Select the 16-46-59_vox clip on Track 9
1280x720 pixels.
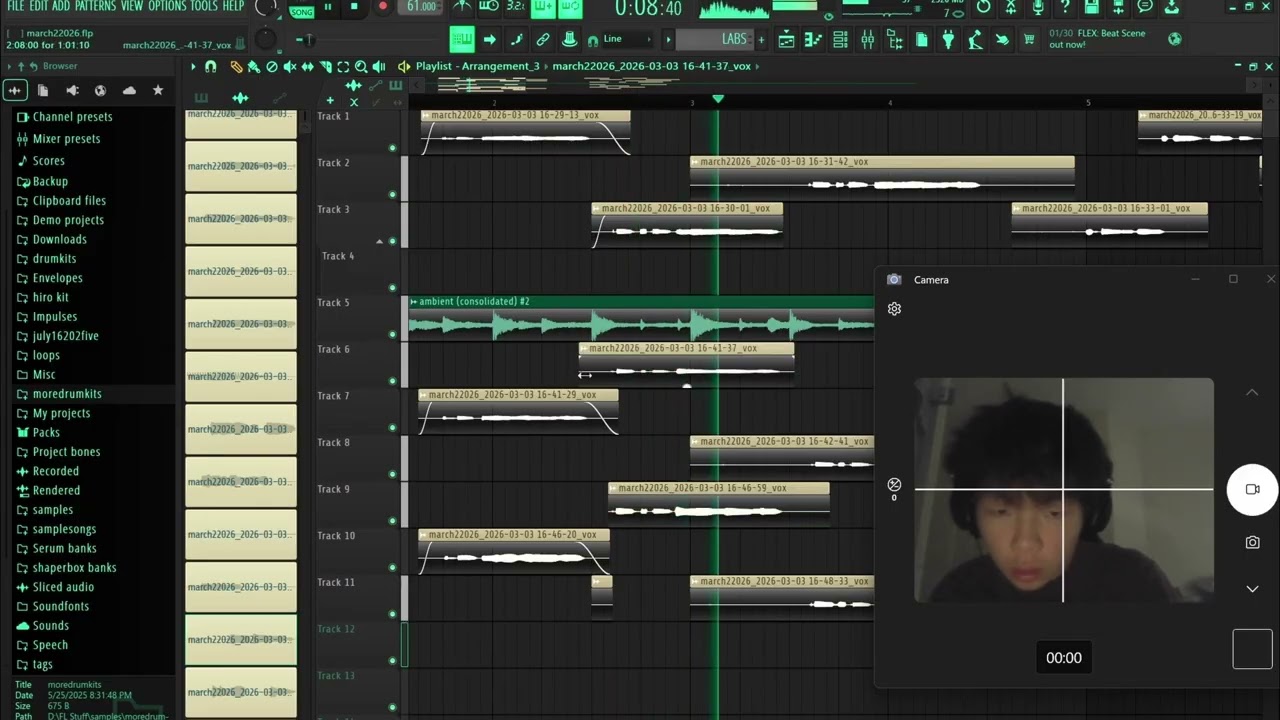tap(719, 503)
